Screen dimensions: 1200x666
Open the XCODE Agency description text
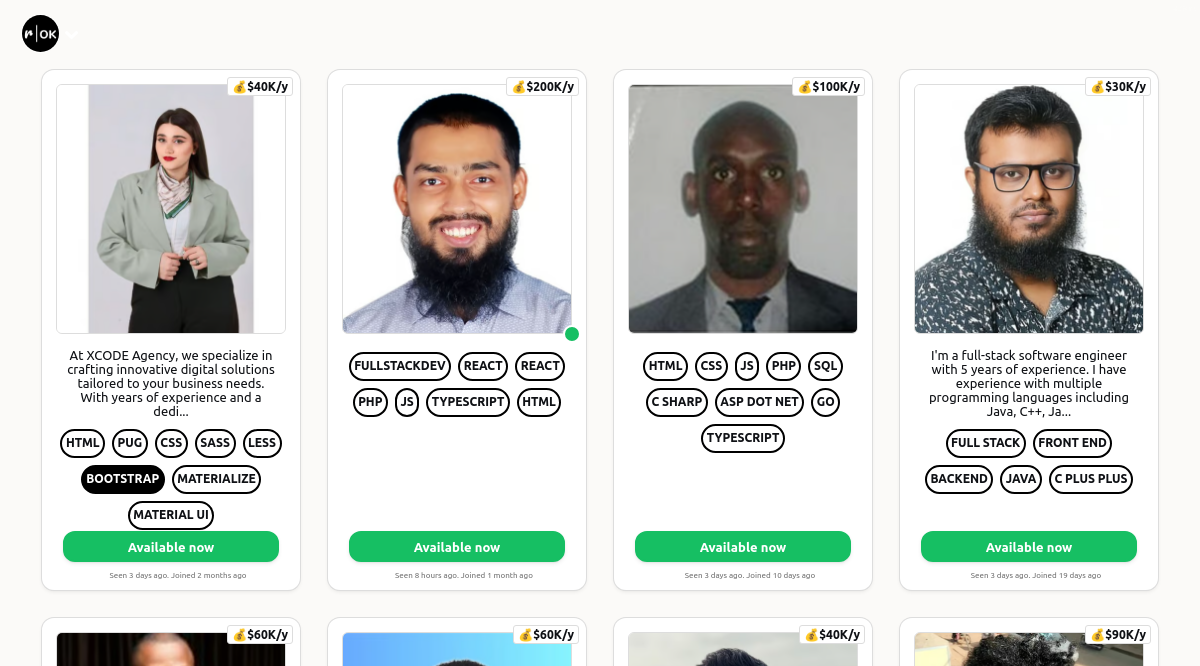171,384
